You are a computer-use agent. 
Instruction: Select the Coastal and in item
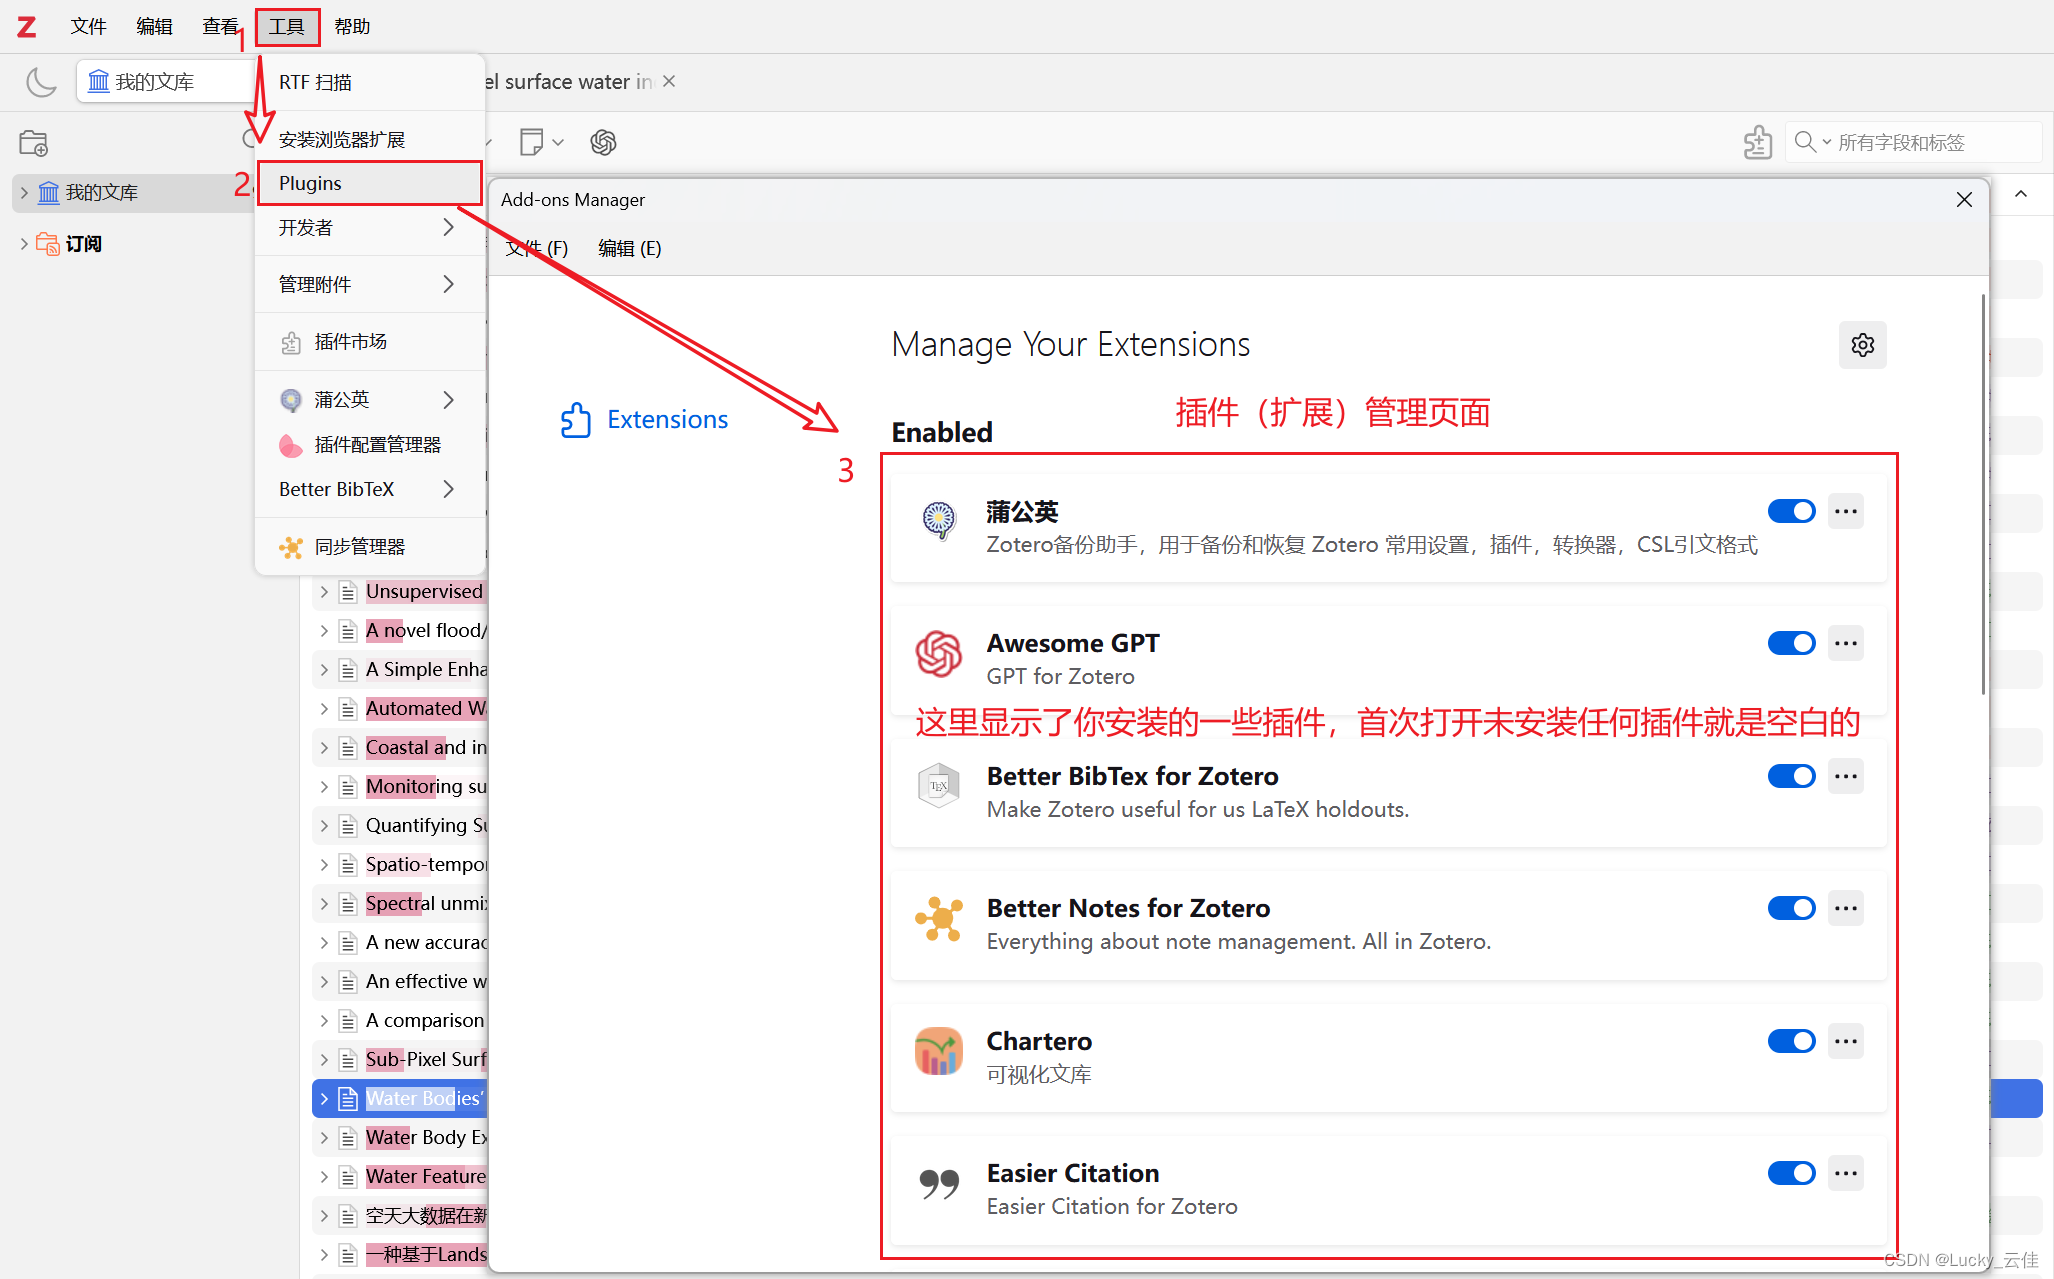(426, 748)
